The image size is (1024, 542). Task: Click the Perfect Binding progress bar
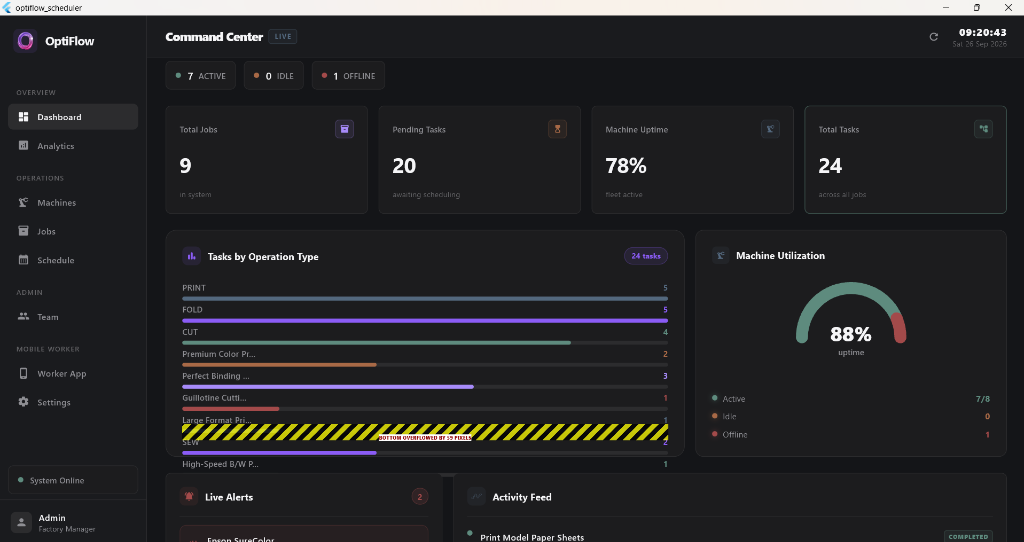tap(424, 387)
